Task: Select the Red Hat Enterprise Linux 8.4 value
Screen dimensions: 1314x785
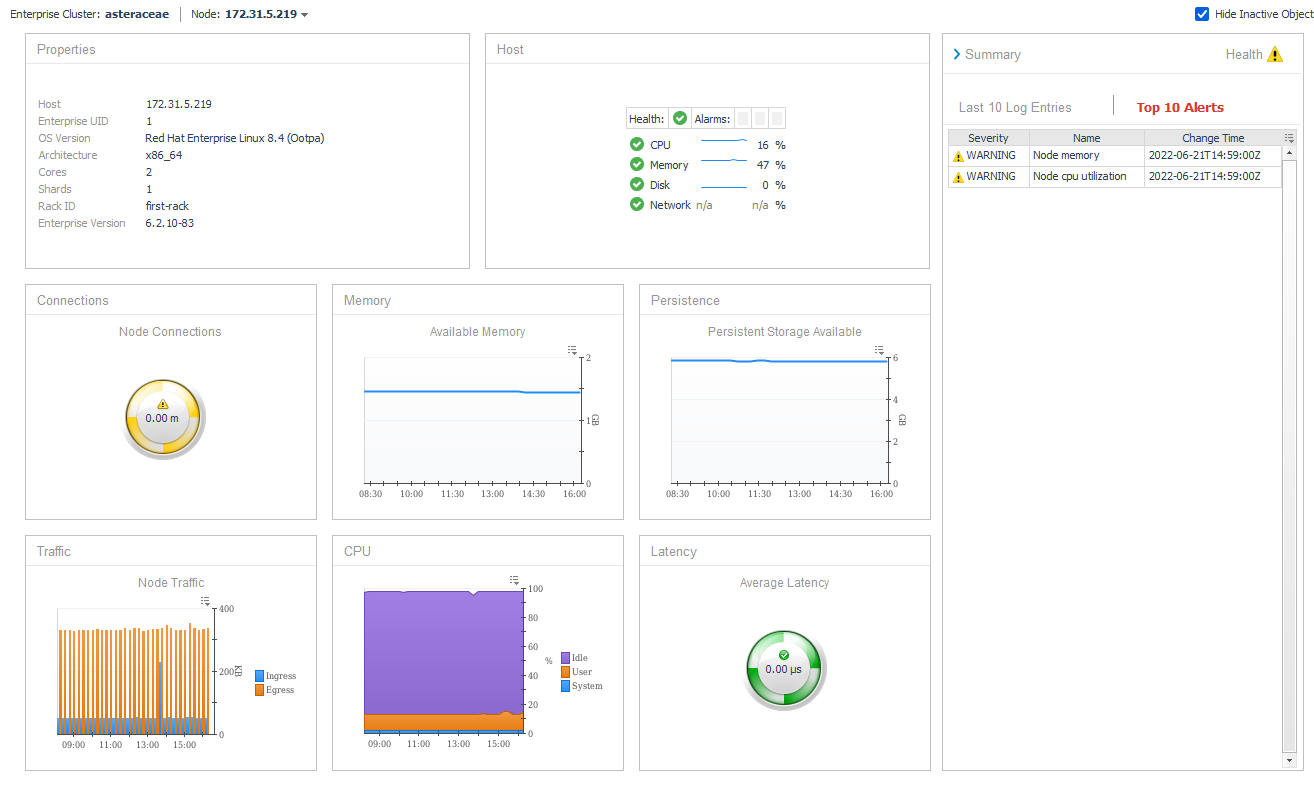Action: click(235, 138)
